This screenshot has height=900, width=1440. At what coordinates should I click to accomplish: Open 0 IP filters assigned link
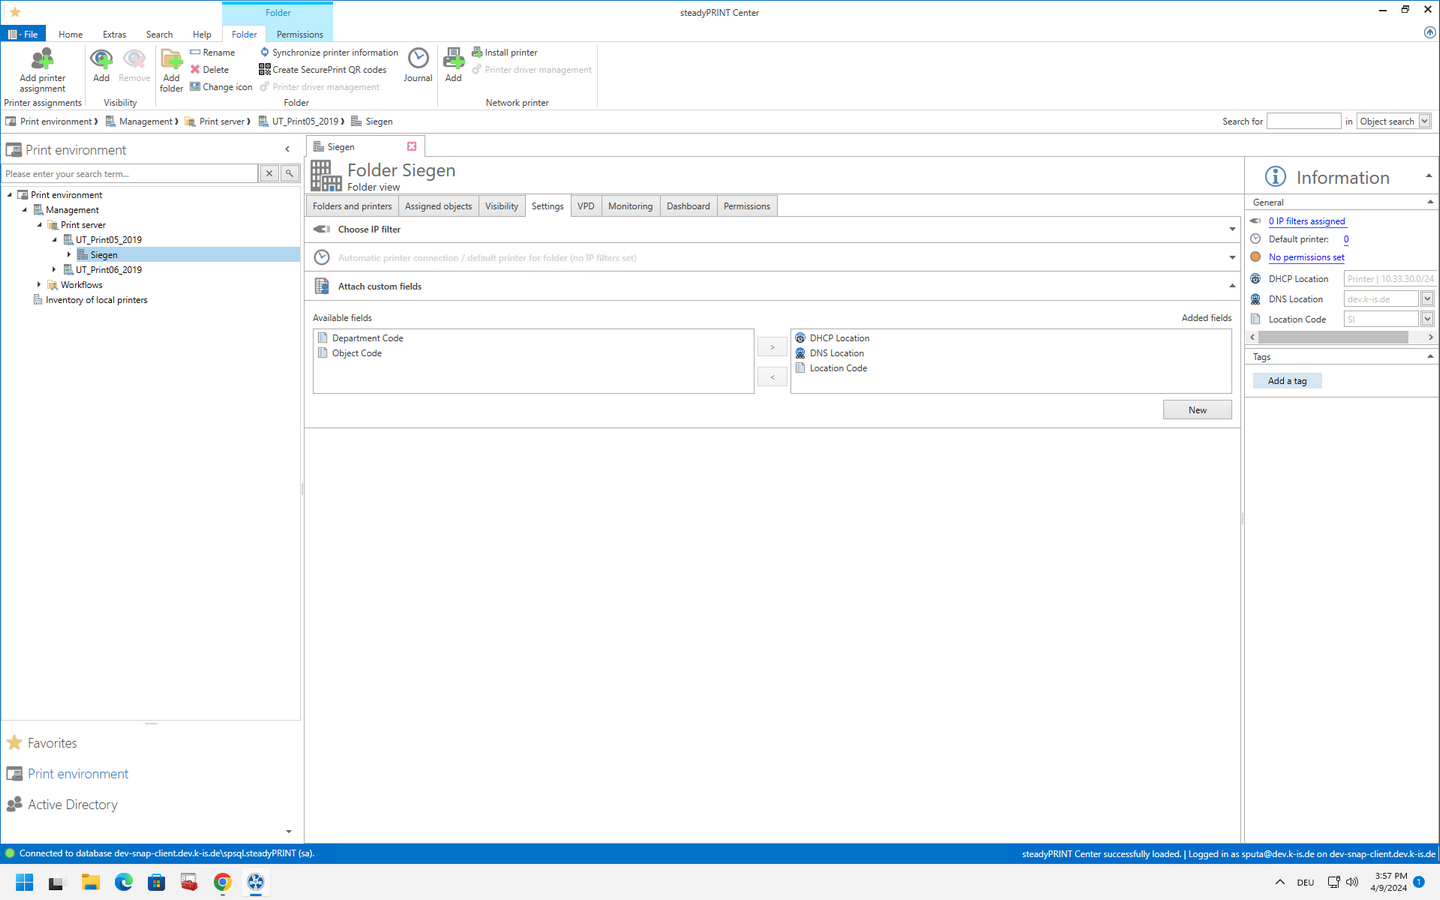(1306, 221)
